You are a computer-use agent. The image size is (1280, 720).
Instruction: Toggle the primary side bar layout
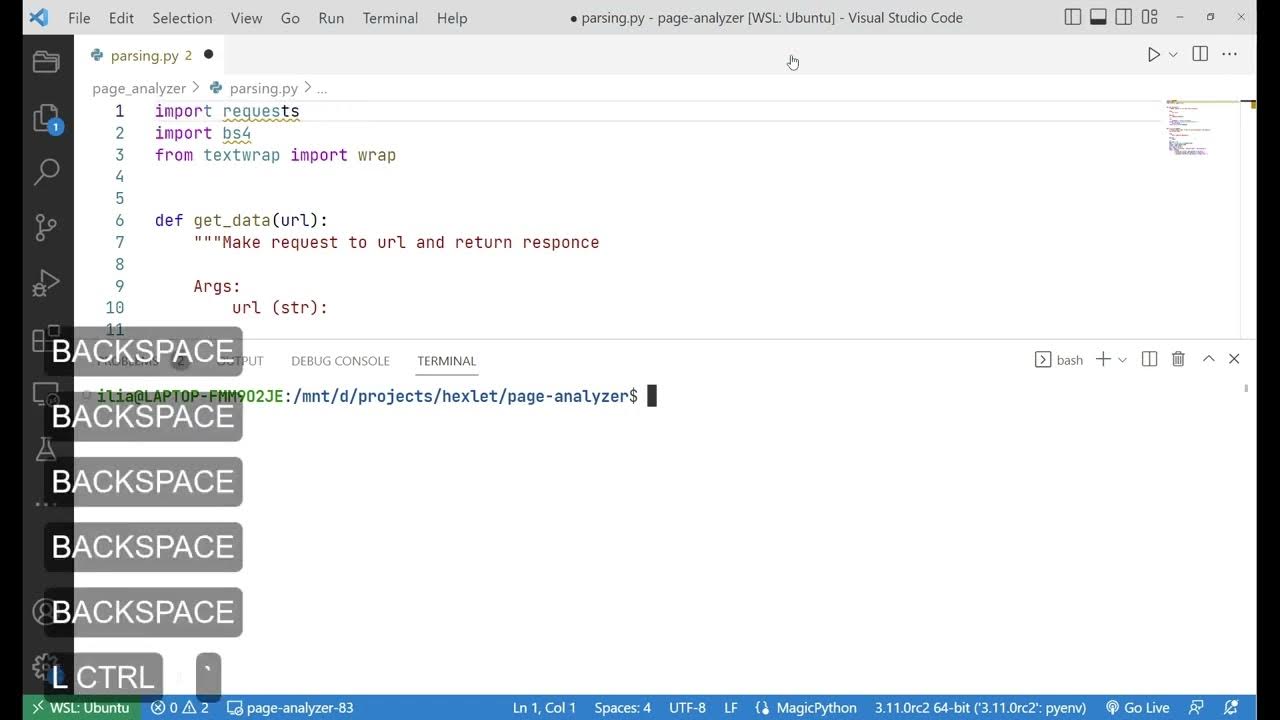tap(1073, 17)
